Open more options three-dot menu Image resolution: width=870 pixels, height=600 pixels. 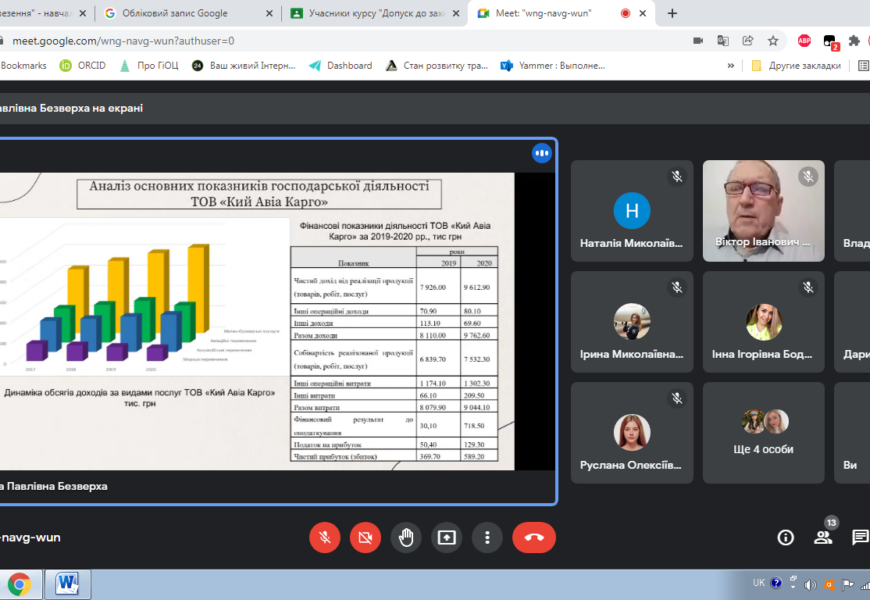coord(487,537)
